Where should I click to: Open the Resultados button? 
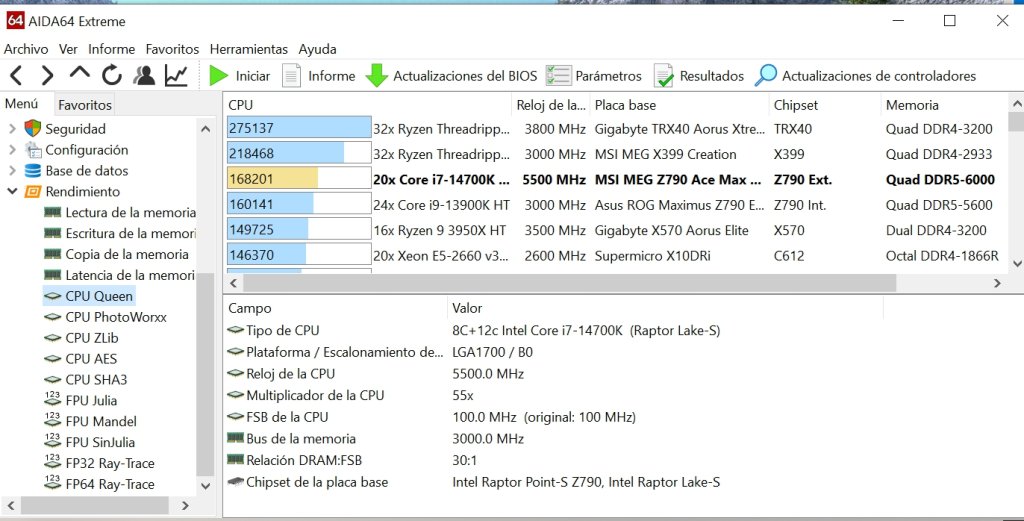(698, 76)
